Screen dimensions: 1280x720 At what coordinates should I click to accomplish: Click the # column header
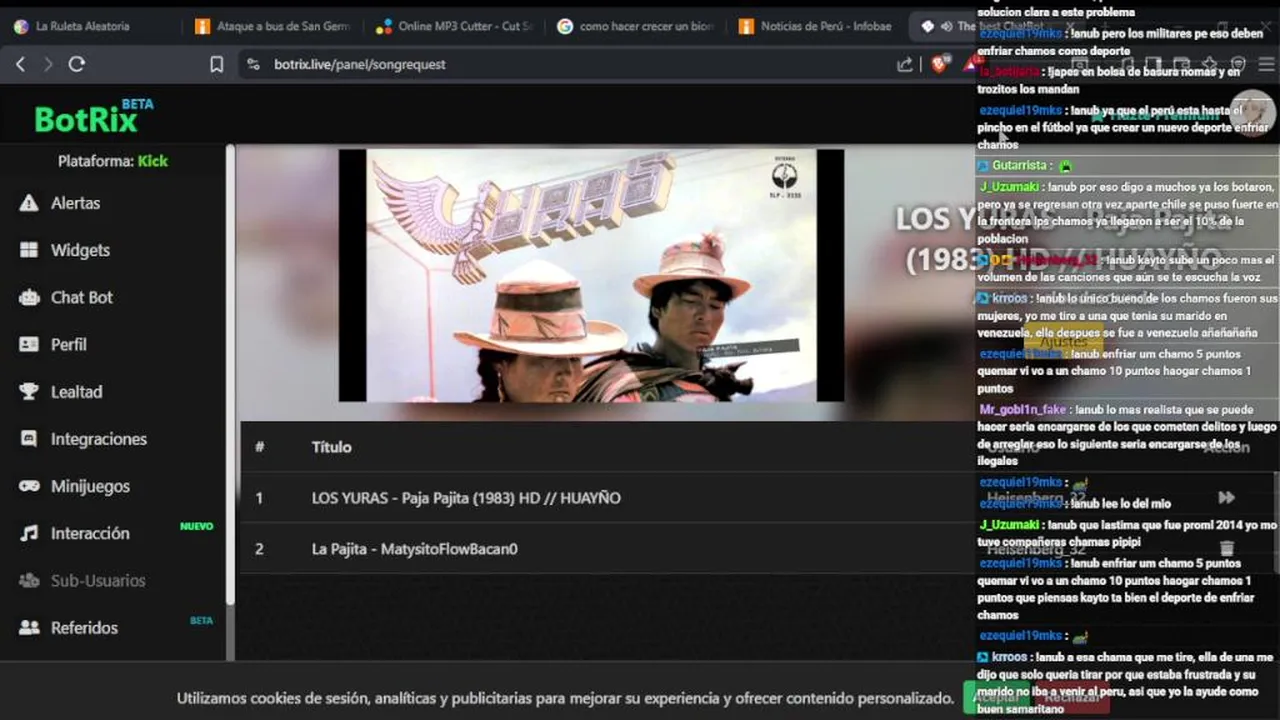(x=259, y=447)
